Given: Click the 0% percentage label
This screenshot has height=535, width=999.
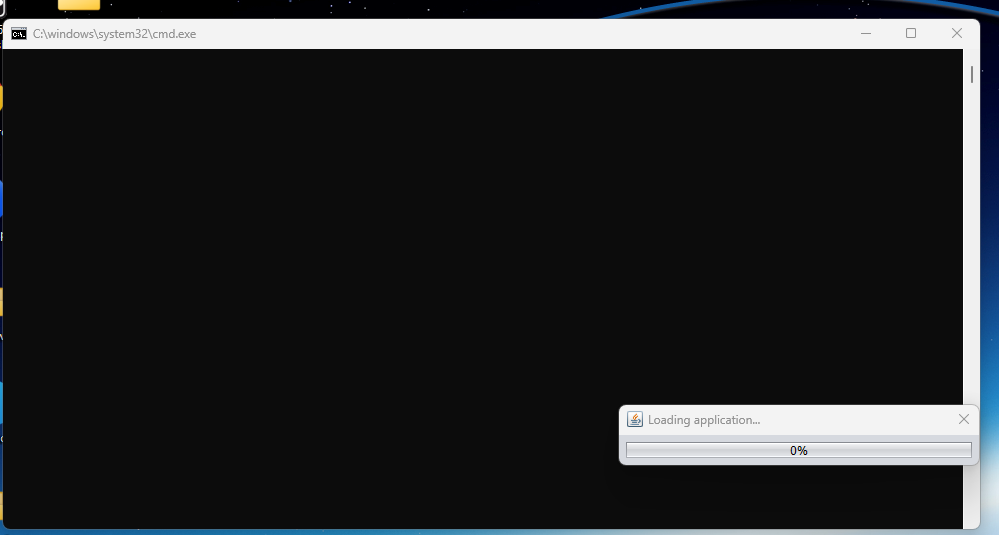Looking at the screenshot, I should pos(799,450).
